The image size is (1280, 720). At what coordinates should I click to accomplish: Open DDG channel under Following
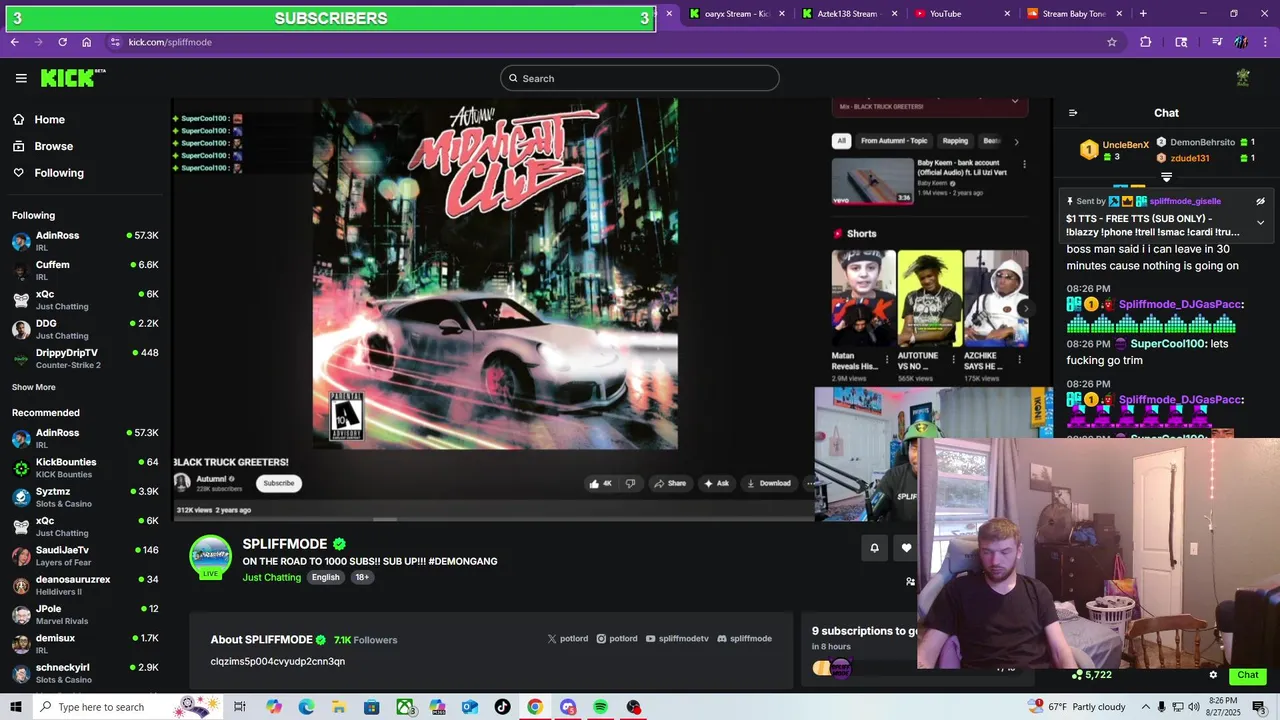85,329
